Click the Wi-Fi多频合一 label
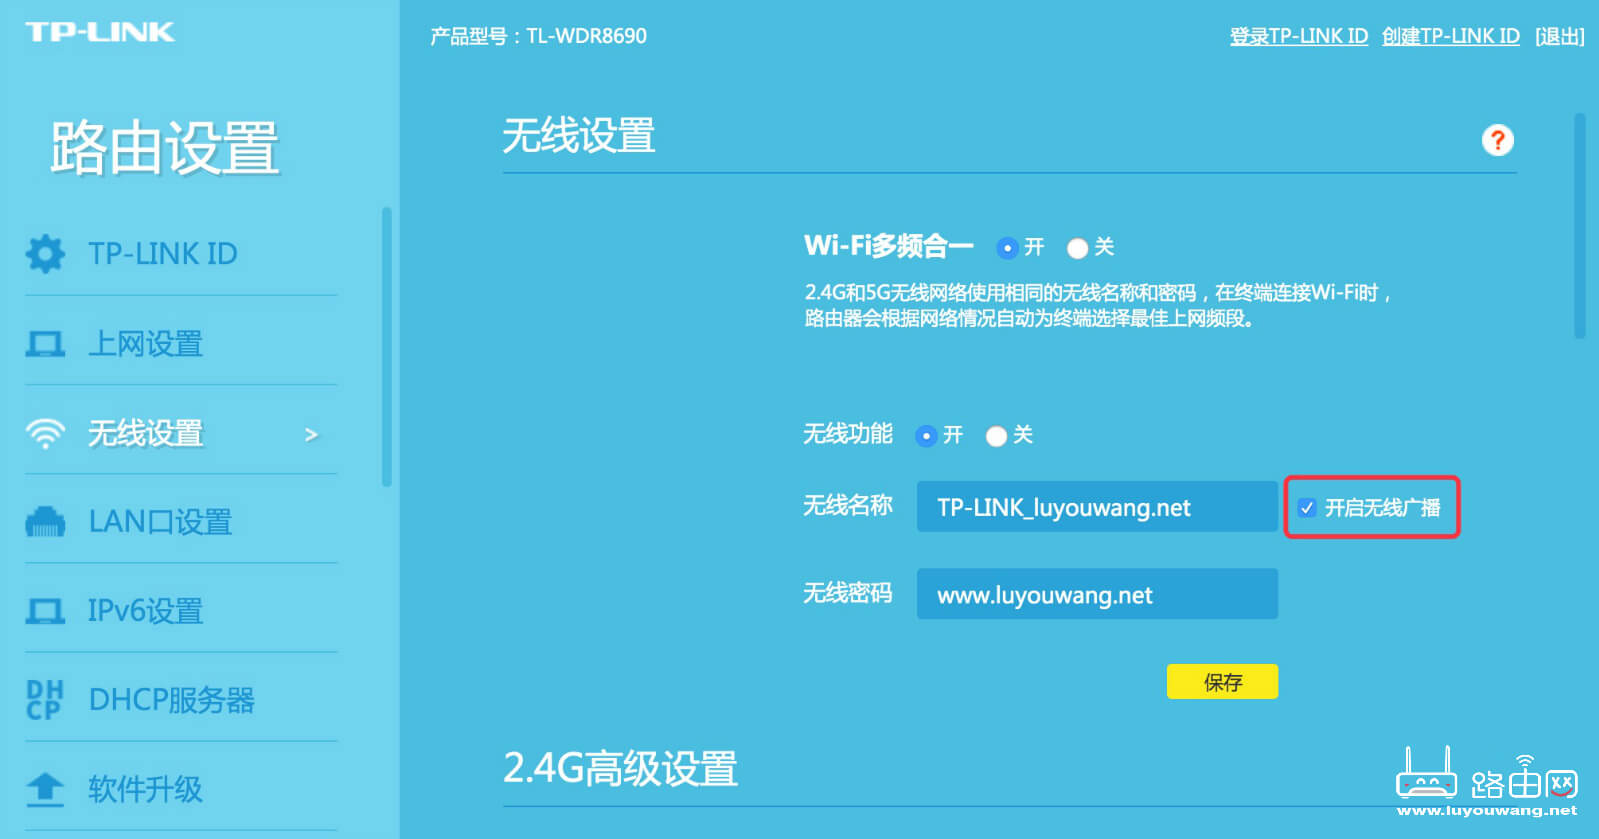Screen dimensions: 1599x839 pos(889,246)
